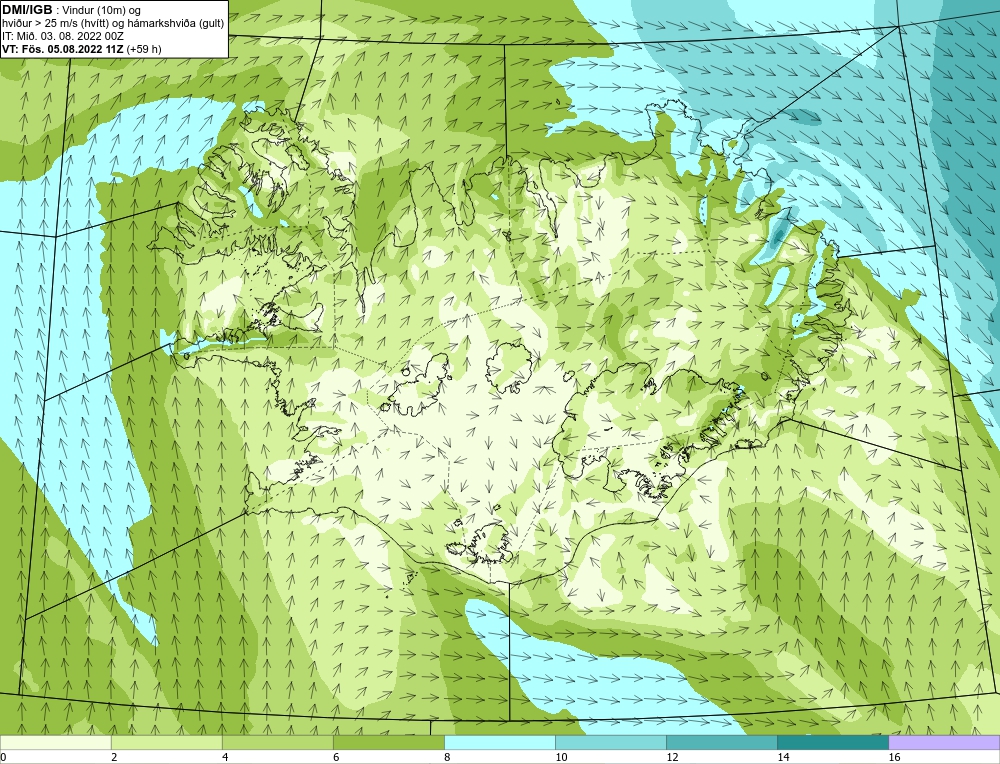Click the '(+59 h)' forecast offset text
This screenshot has width=1000, height=764.
click(x=144, y=49)
